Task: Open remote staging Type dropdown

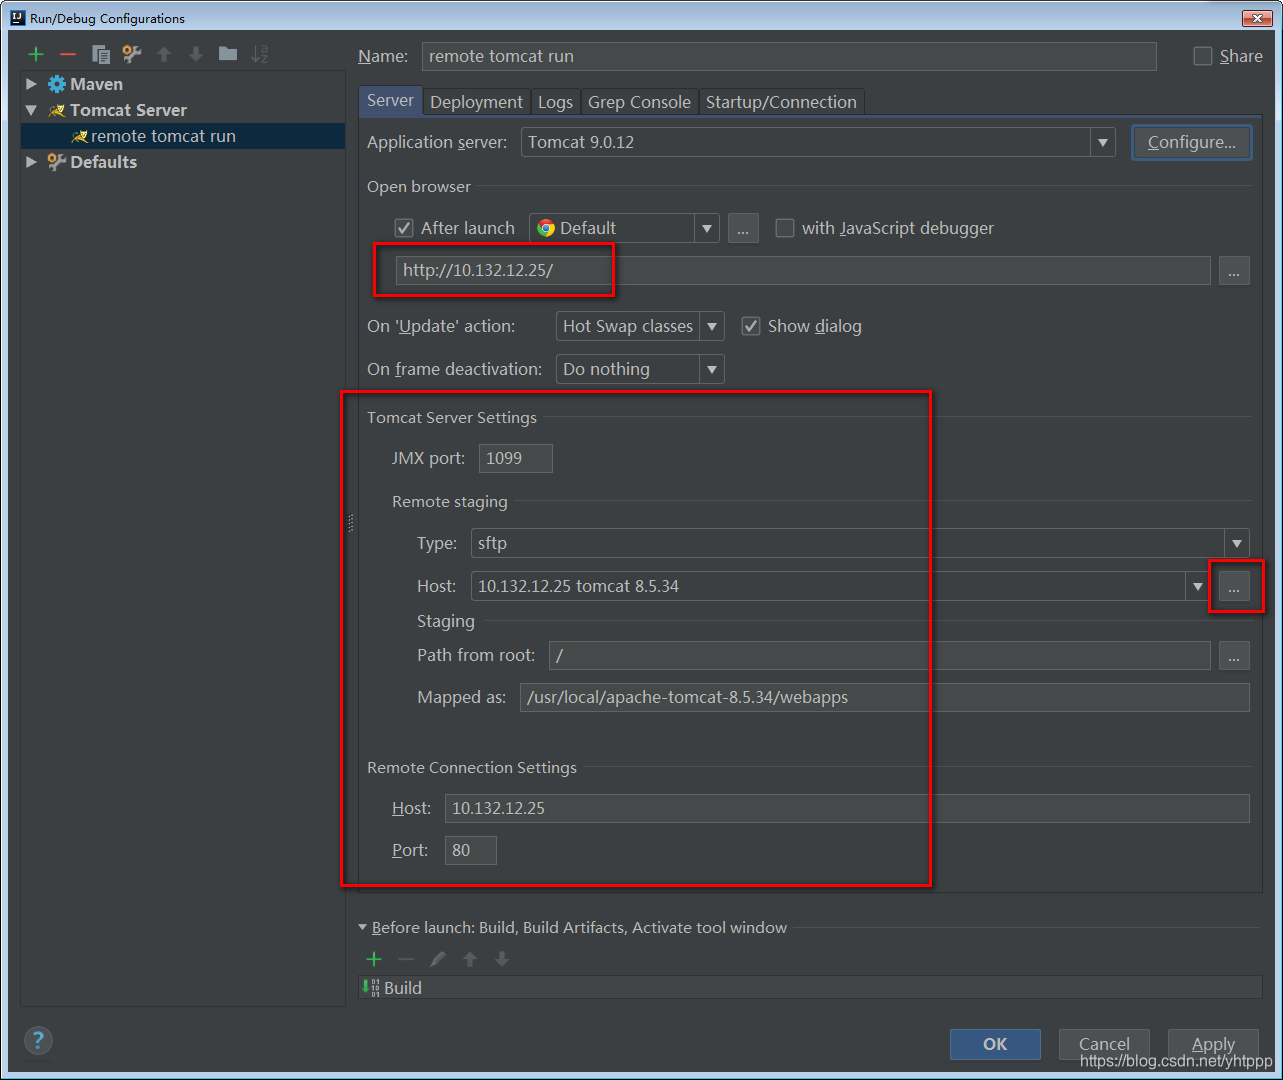Action: tap(1237, 543)
